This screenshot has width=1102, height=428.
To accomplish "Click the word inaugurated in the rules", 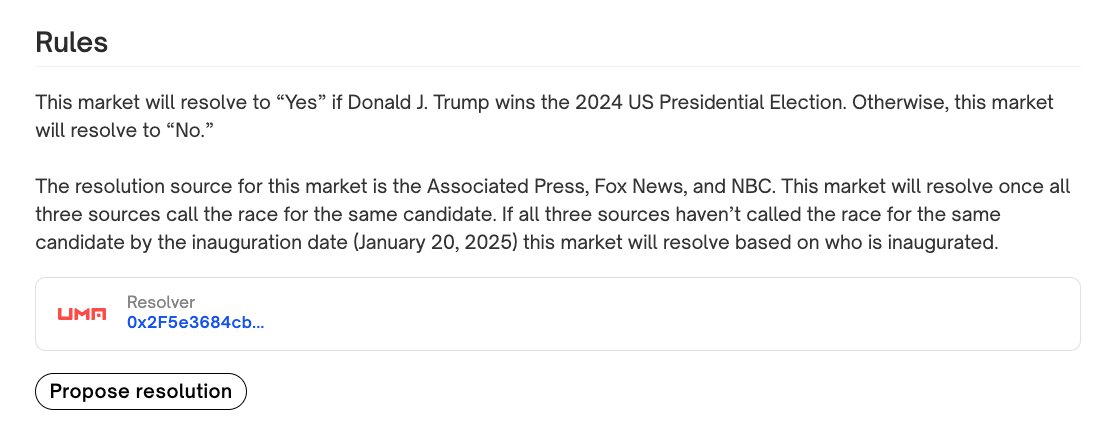I will click(x=944, y=242).
